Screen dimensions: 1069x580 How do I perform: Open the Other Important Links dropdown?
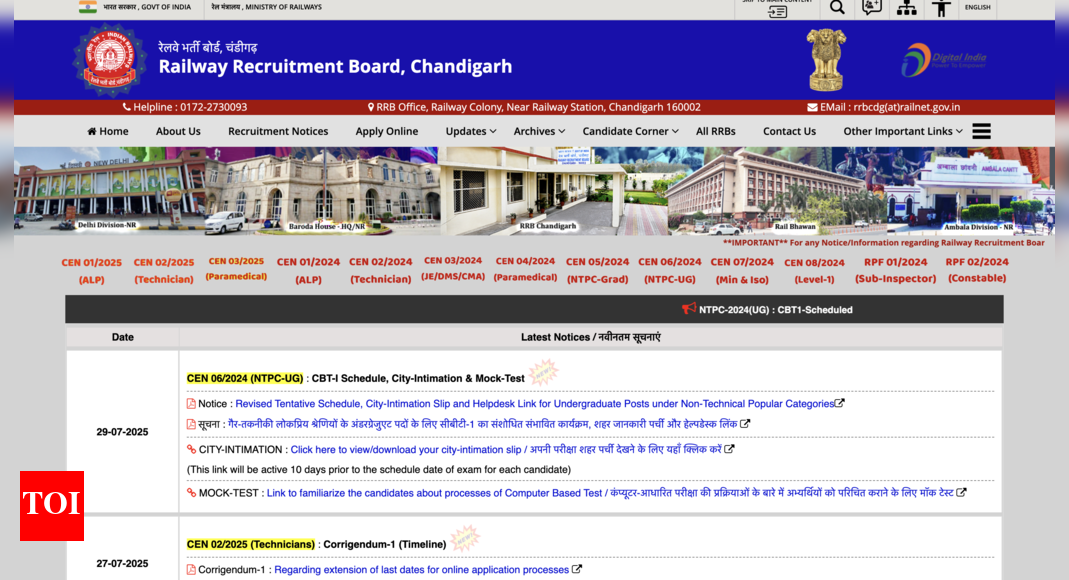click(x=902, y=131)
